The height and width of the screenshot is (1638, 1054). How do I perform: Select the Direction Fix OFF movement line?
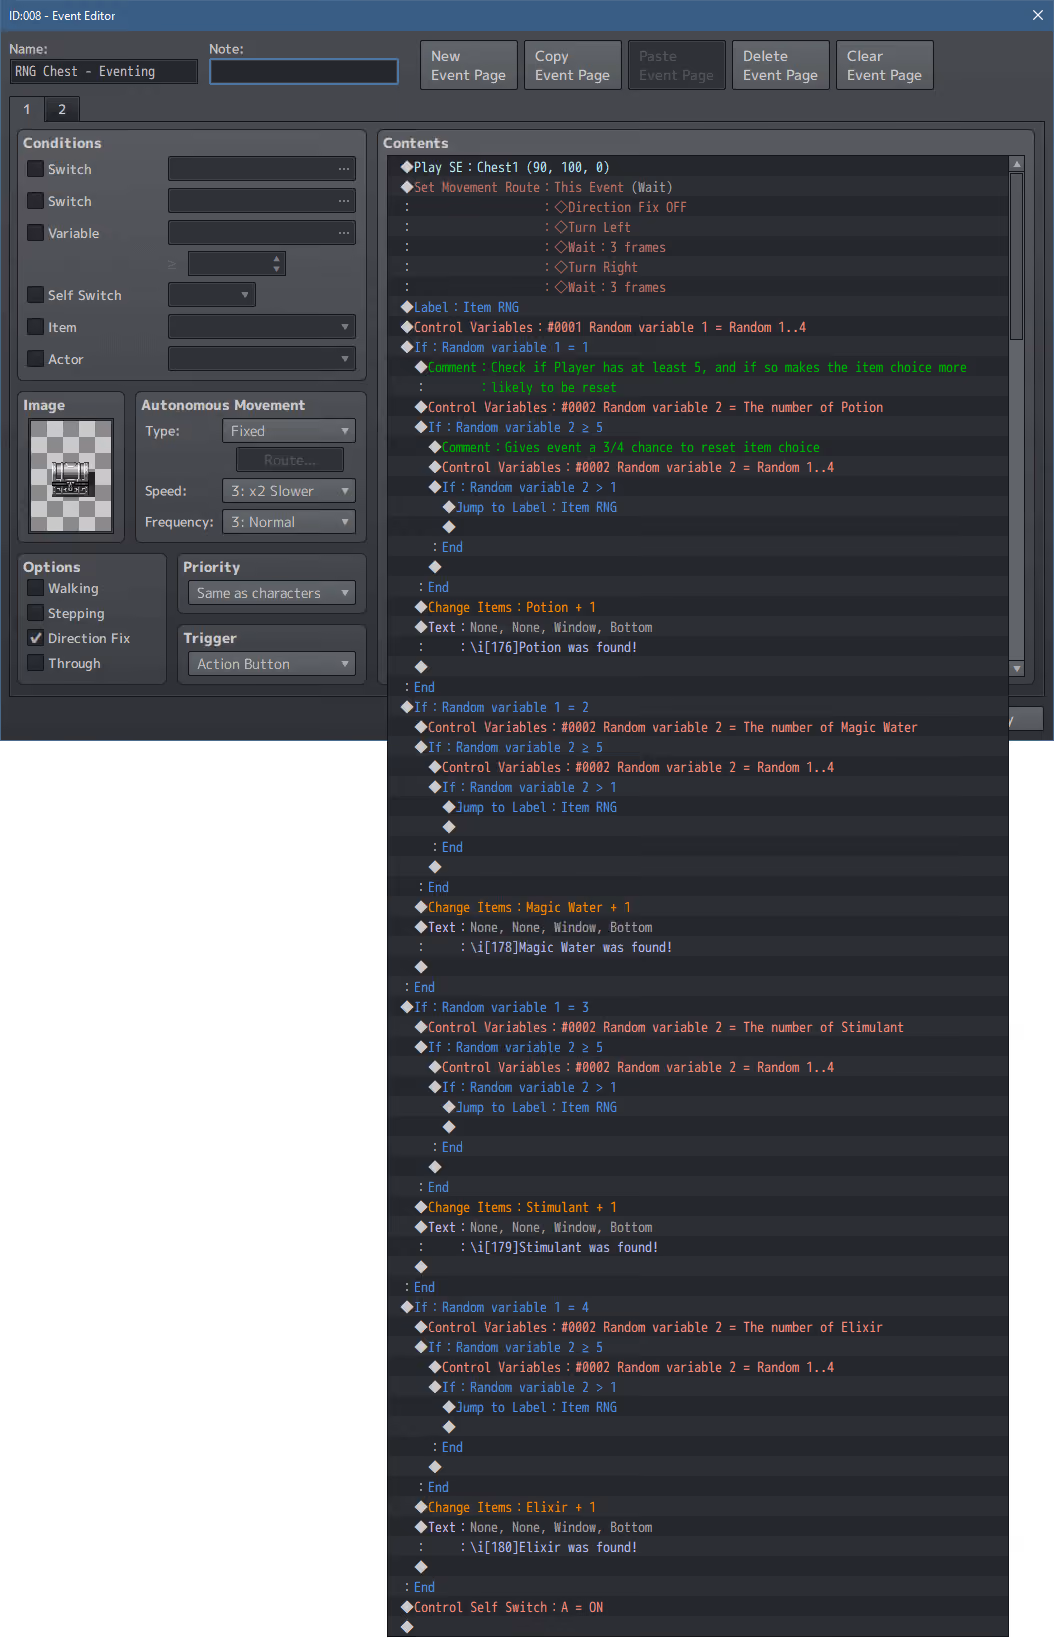[699, 207]
